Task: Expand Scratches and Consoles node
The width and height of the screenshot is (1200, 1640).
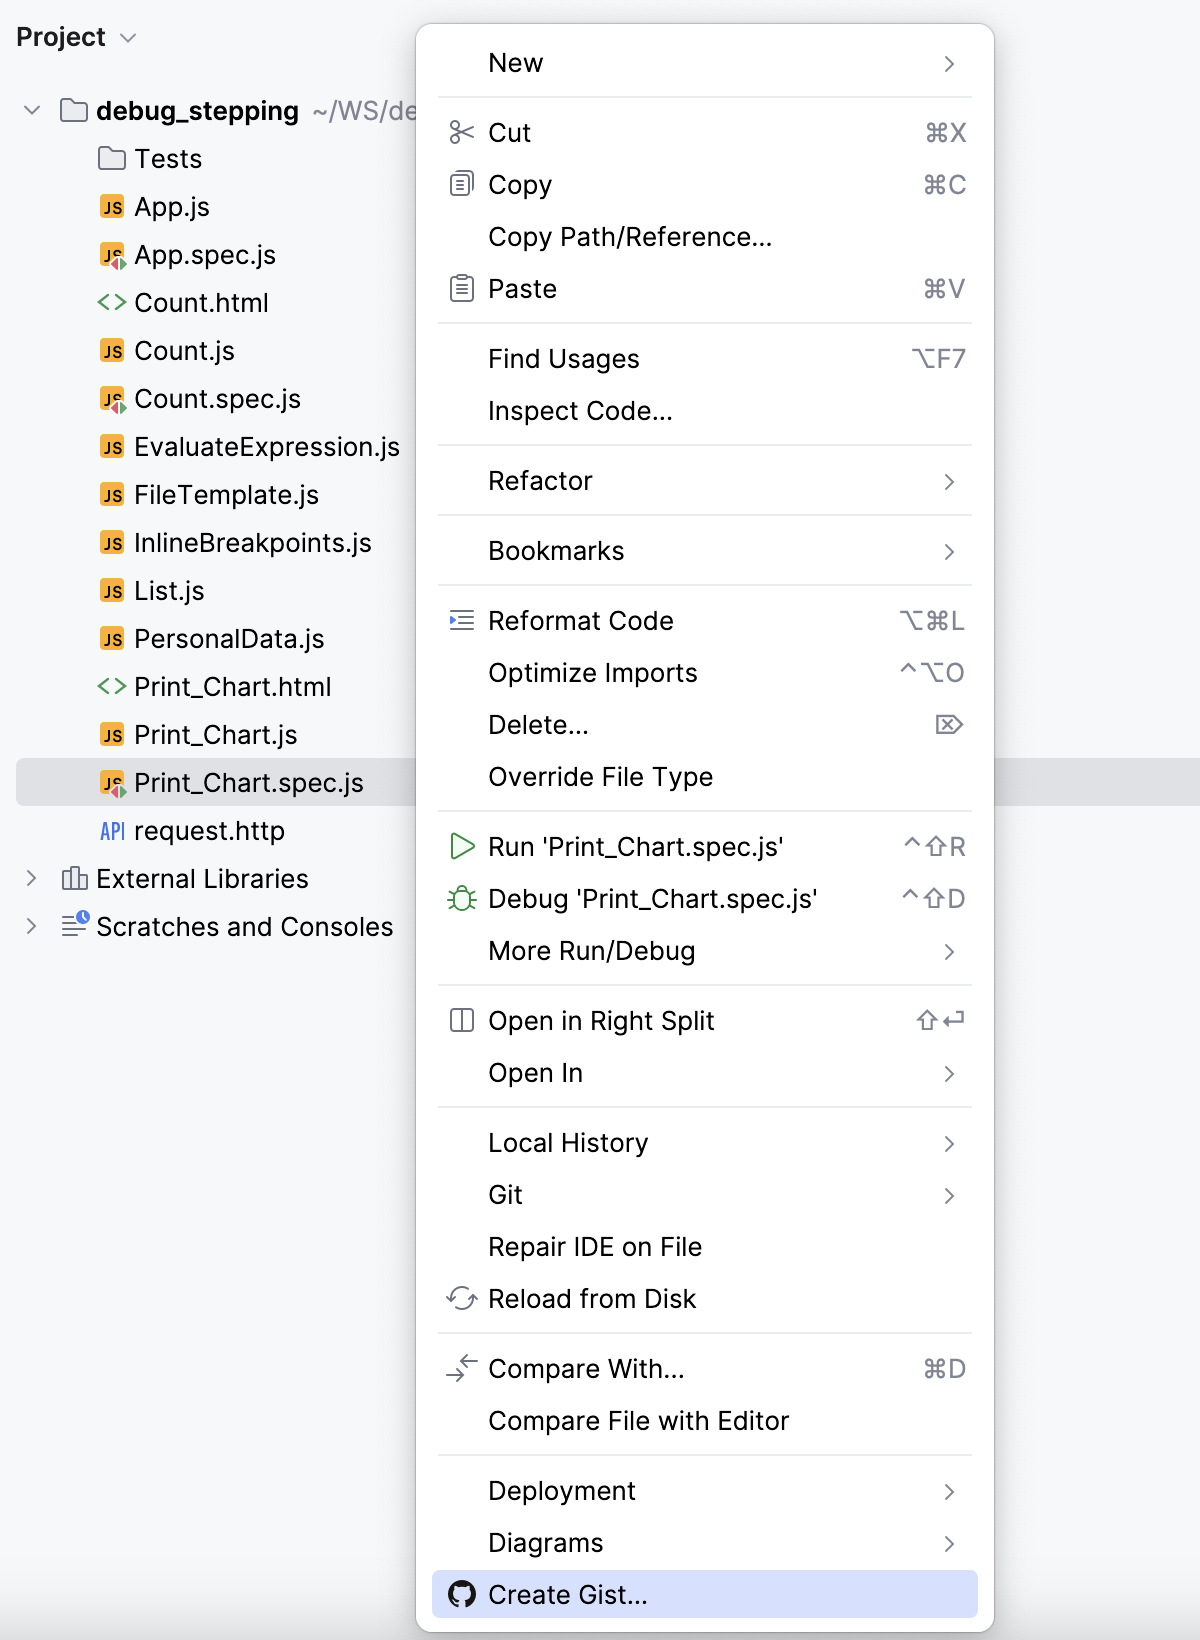Action: pos(32,927)
